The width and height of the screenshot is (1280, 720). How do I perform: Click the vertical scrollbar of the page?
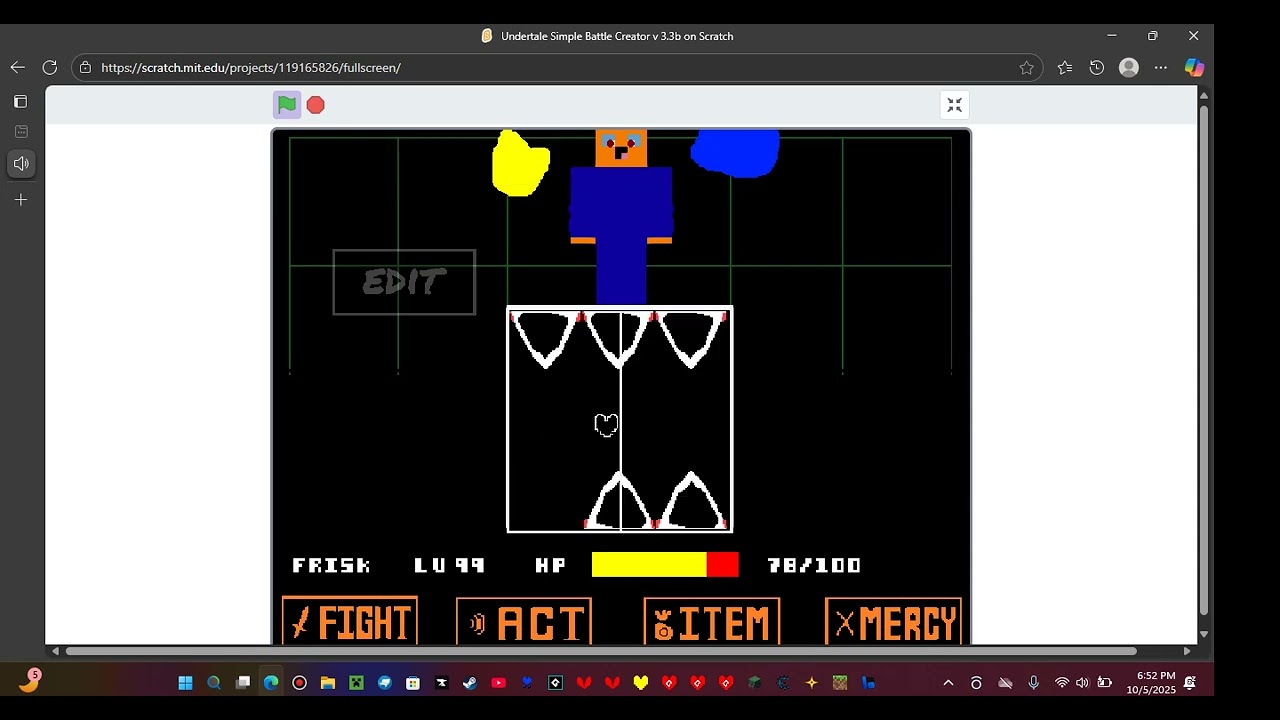pos(1203,360)
